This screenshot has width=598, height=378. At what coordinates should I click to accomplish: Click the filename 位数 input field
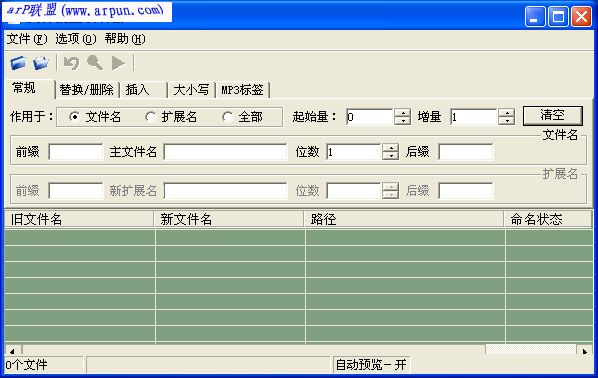tap(354, 152)
